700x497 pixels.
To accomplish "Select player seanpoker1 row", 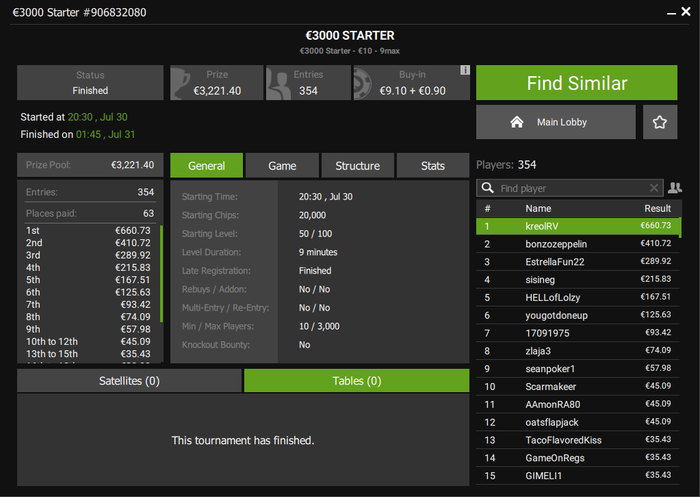I will click(x=578, y=369).
